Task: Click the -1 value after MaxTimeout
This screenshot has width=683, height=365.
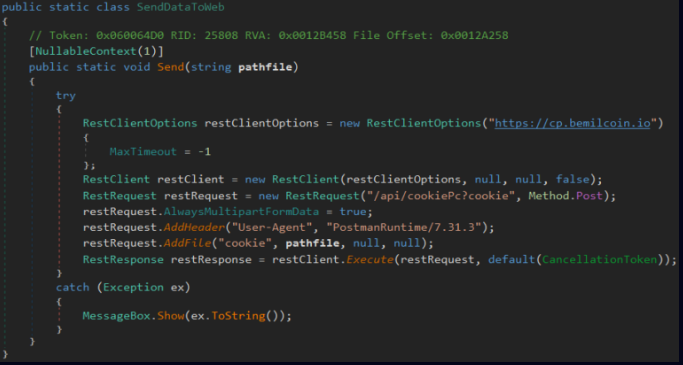Action: click(204, 152)
